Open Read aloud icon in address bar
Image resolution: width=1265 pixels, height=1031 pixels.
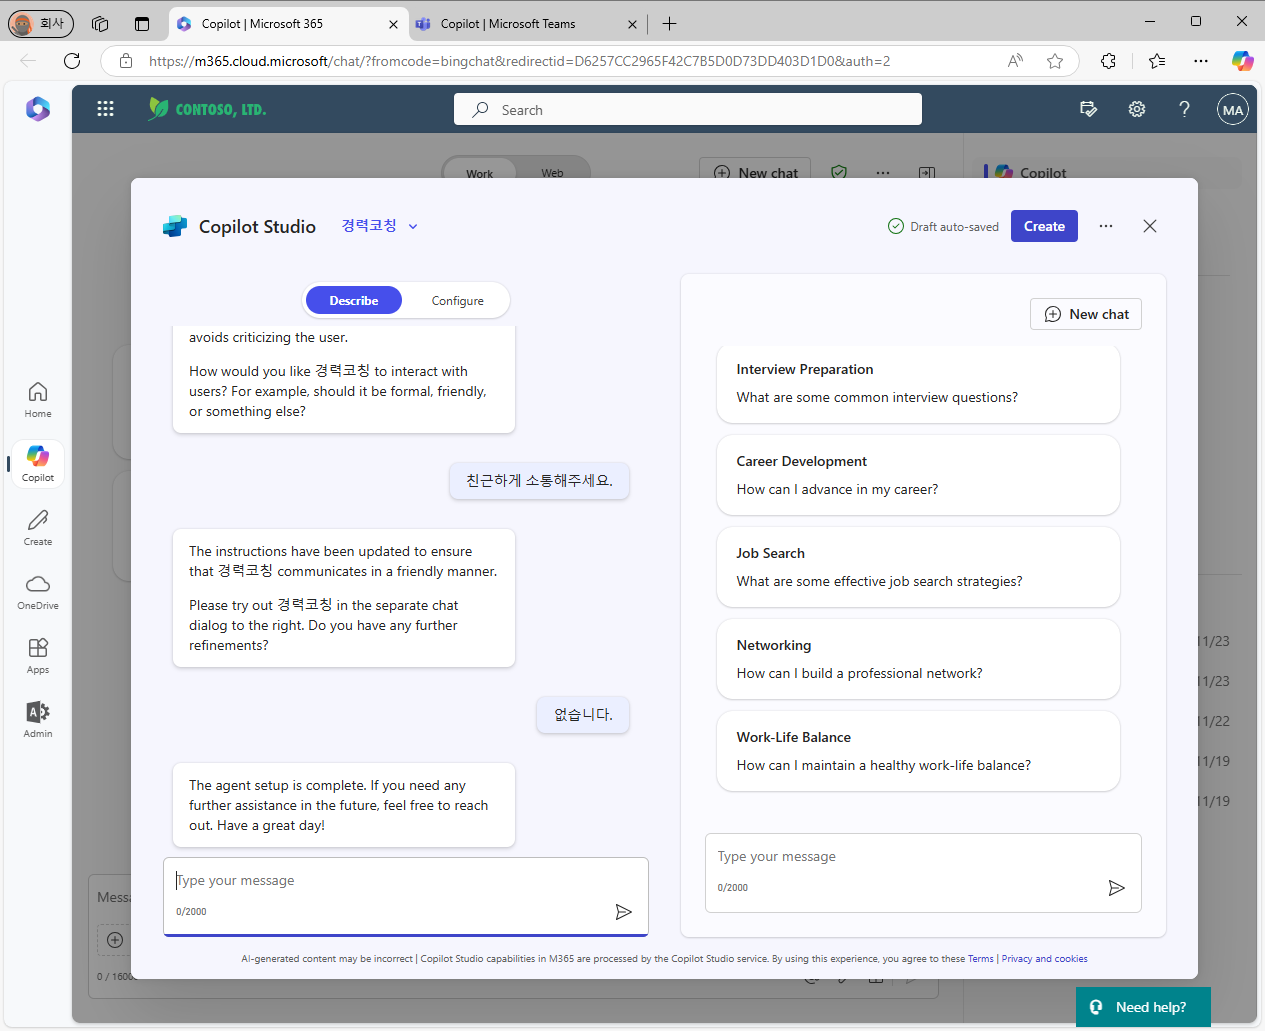[1015, 61]
